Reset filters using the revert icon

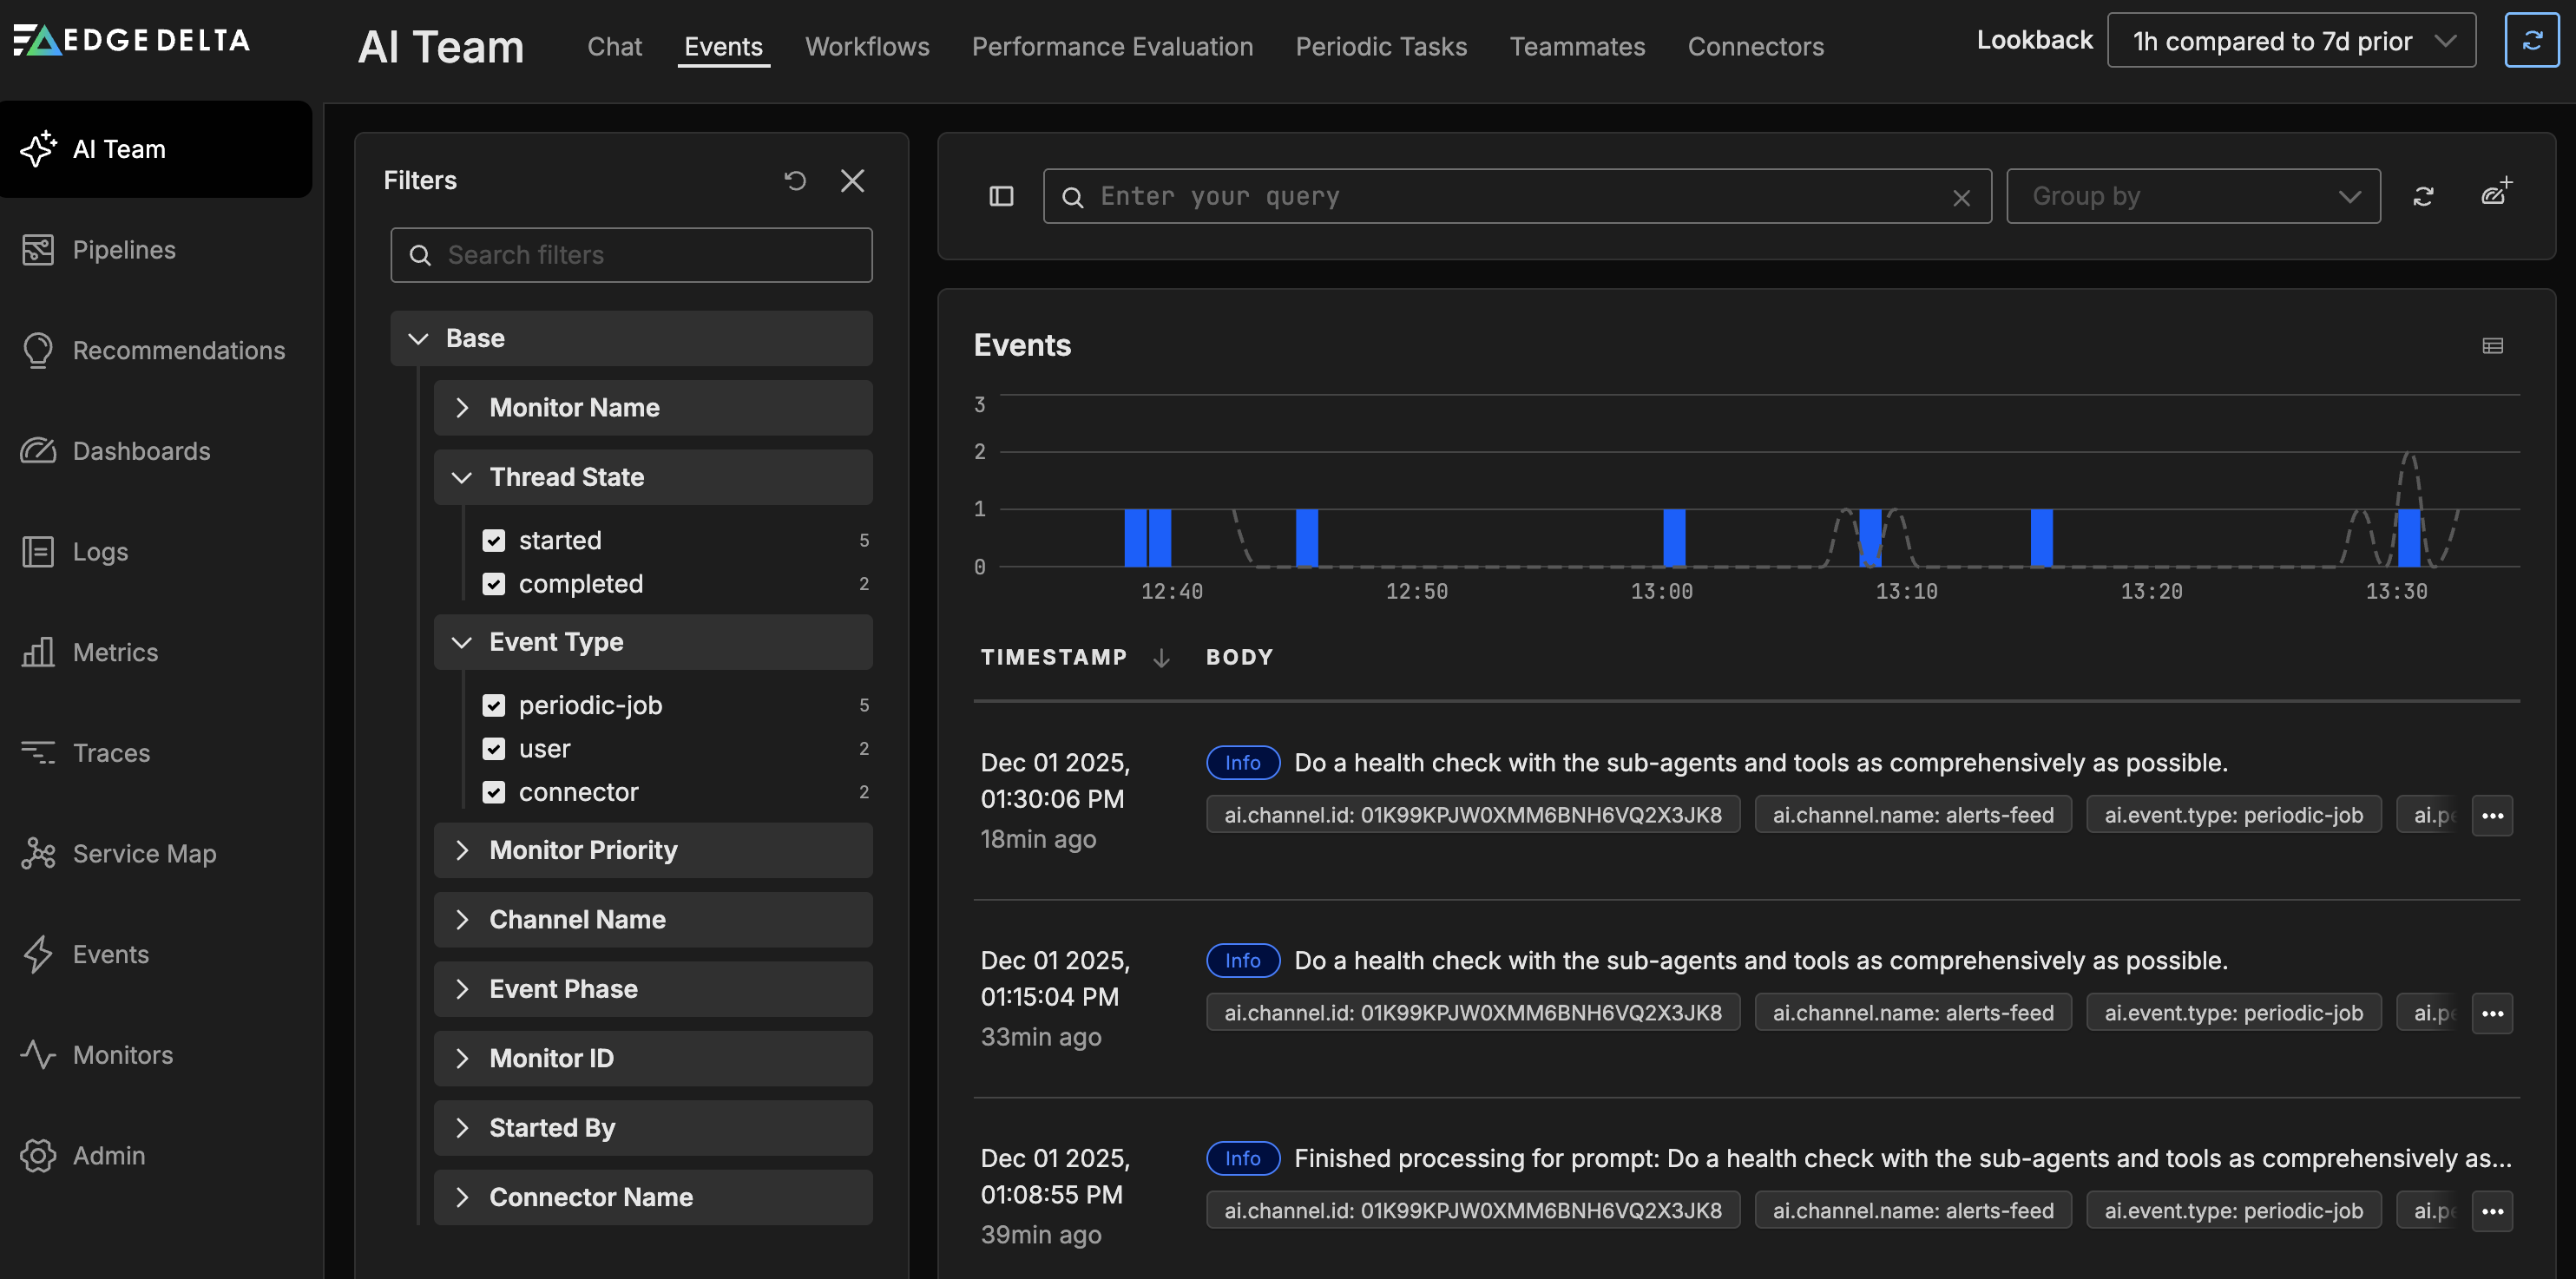point(795,180)
